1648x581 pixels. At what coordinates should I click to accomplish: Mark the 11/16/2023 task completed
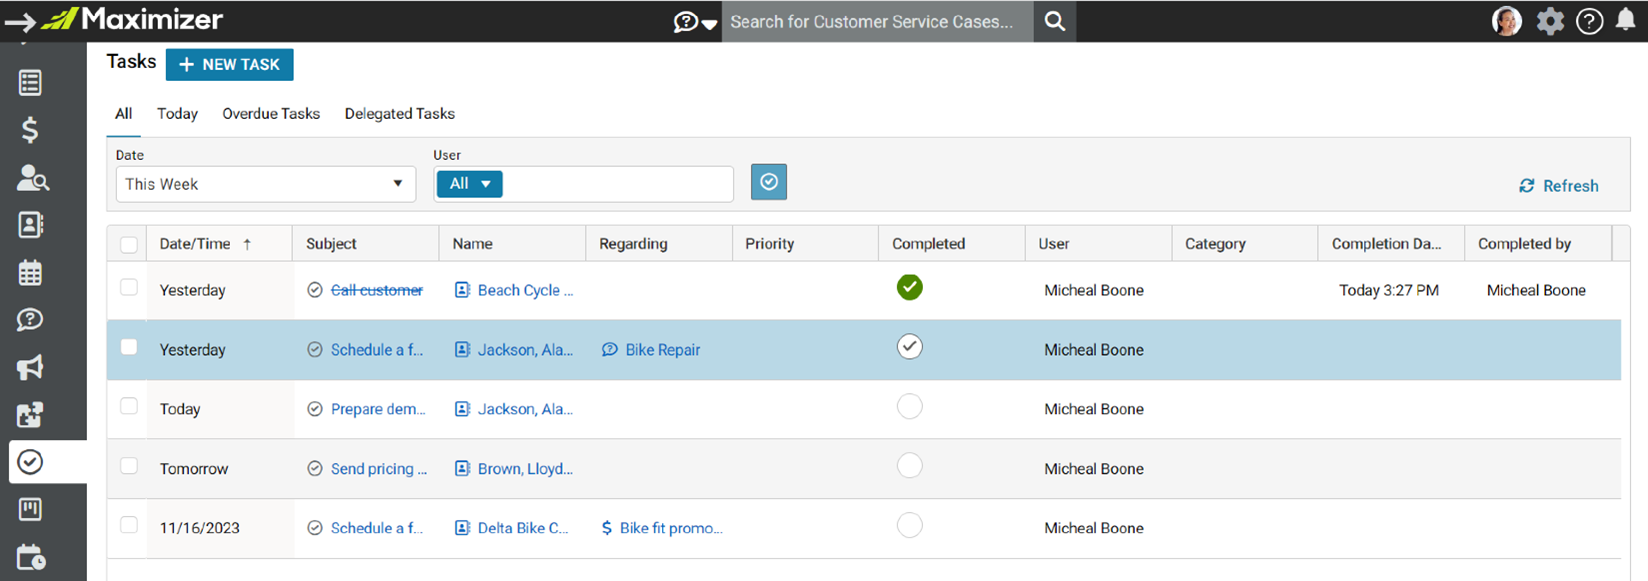point(909,525)
